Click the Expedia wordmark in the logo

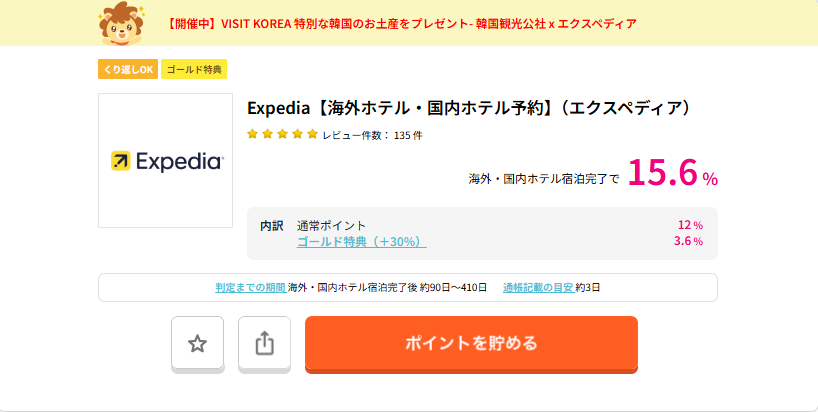pyautogui.click(x=179, y=161)
